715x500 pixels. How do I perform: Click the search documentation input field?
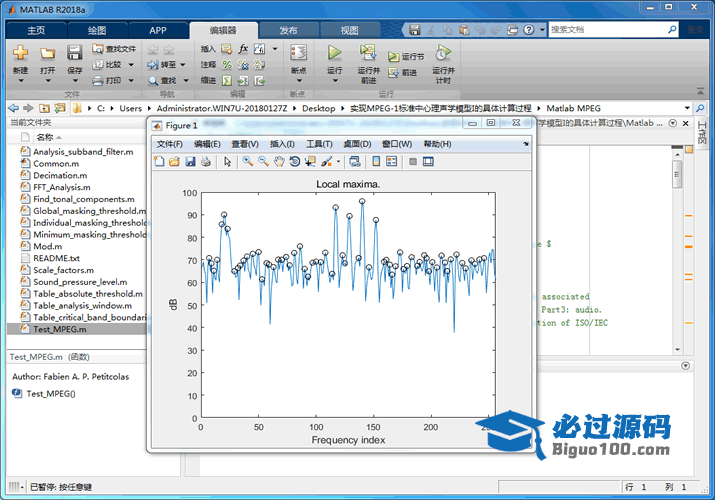(608, 30)
